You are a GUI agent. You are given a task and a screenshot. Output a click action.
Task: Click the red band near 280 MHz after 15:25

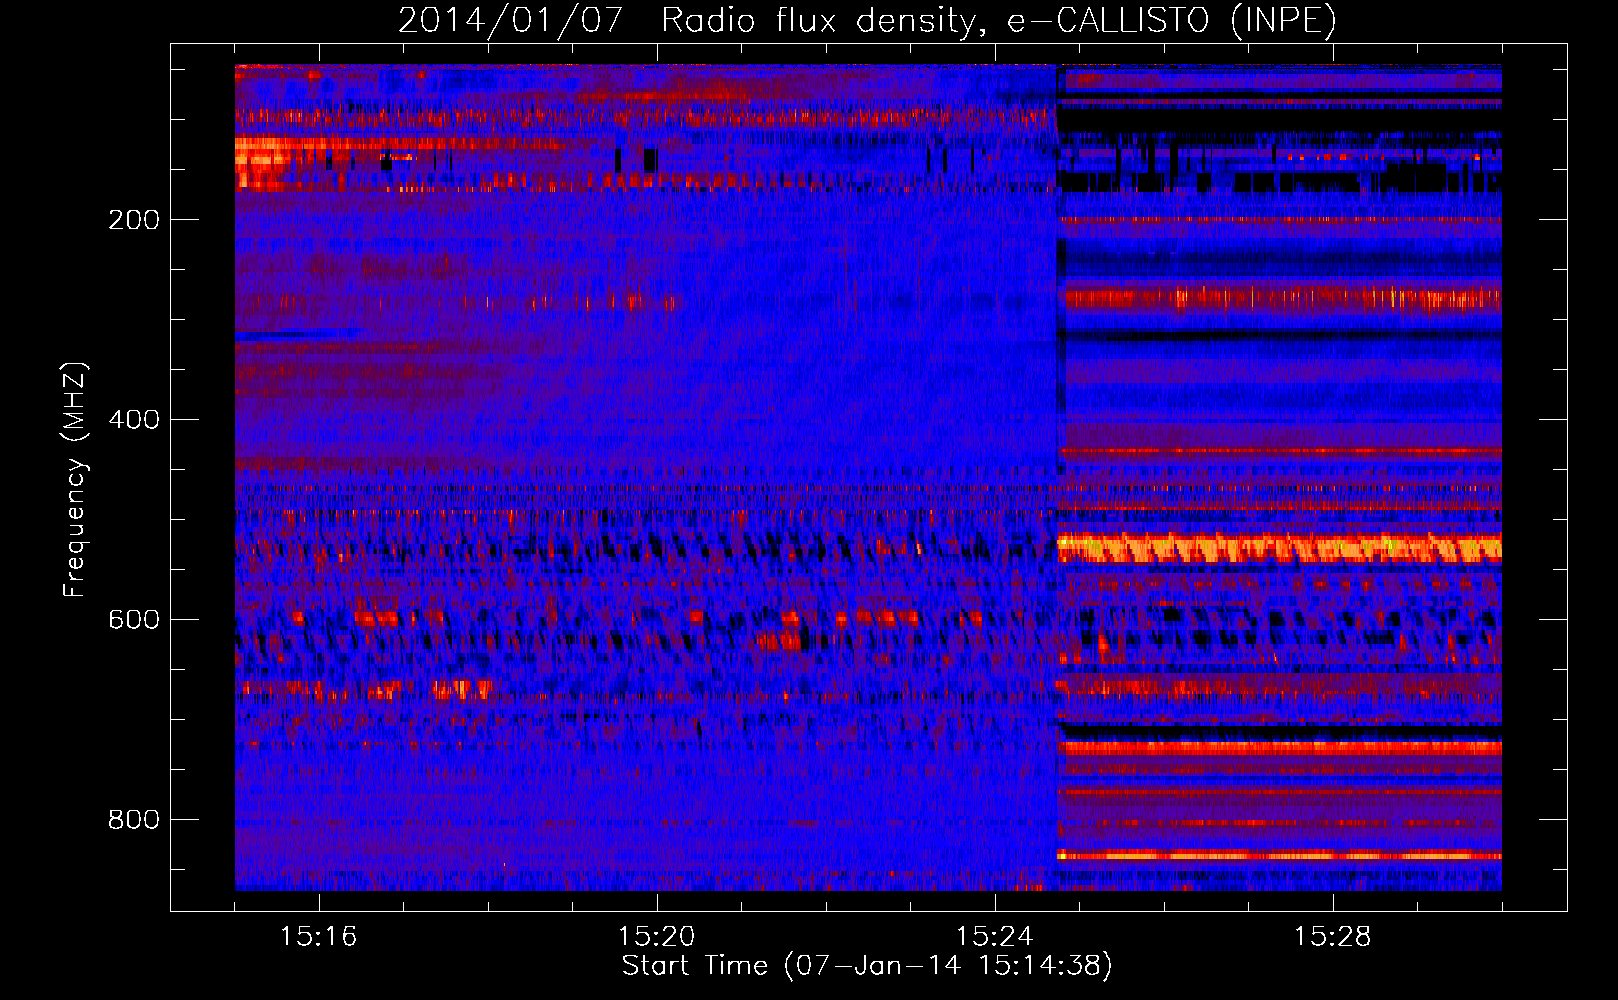tap(1283, 298)
